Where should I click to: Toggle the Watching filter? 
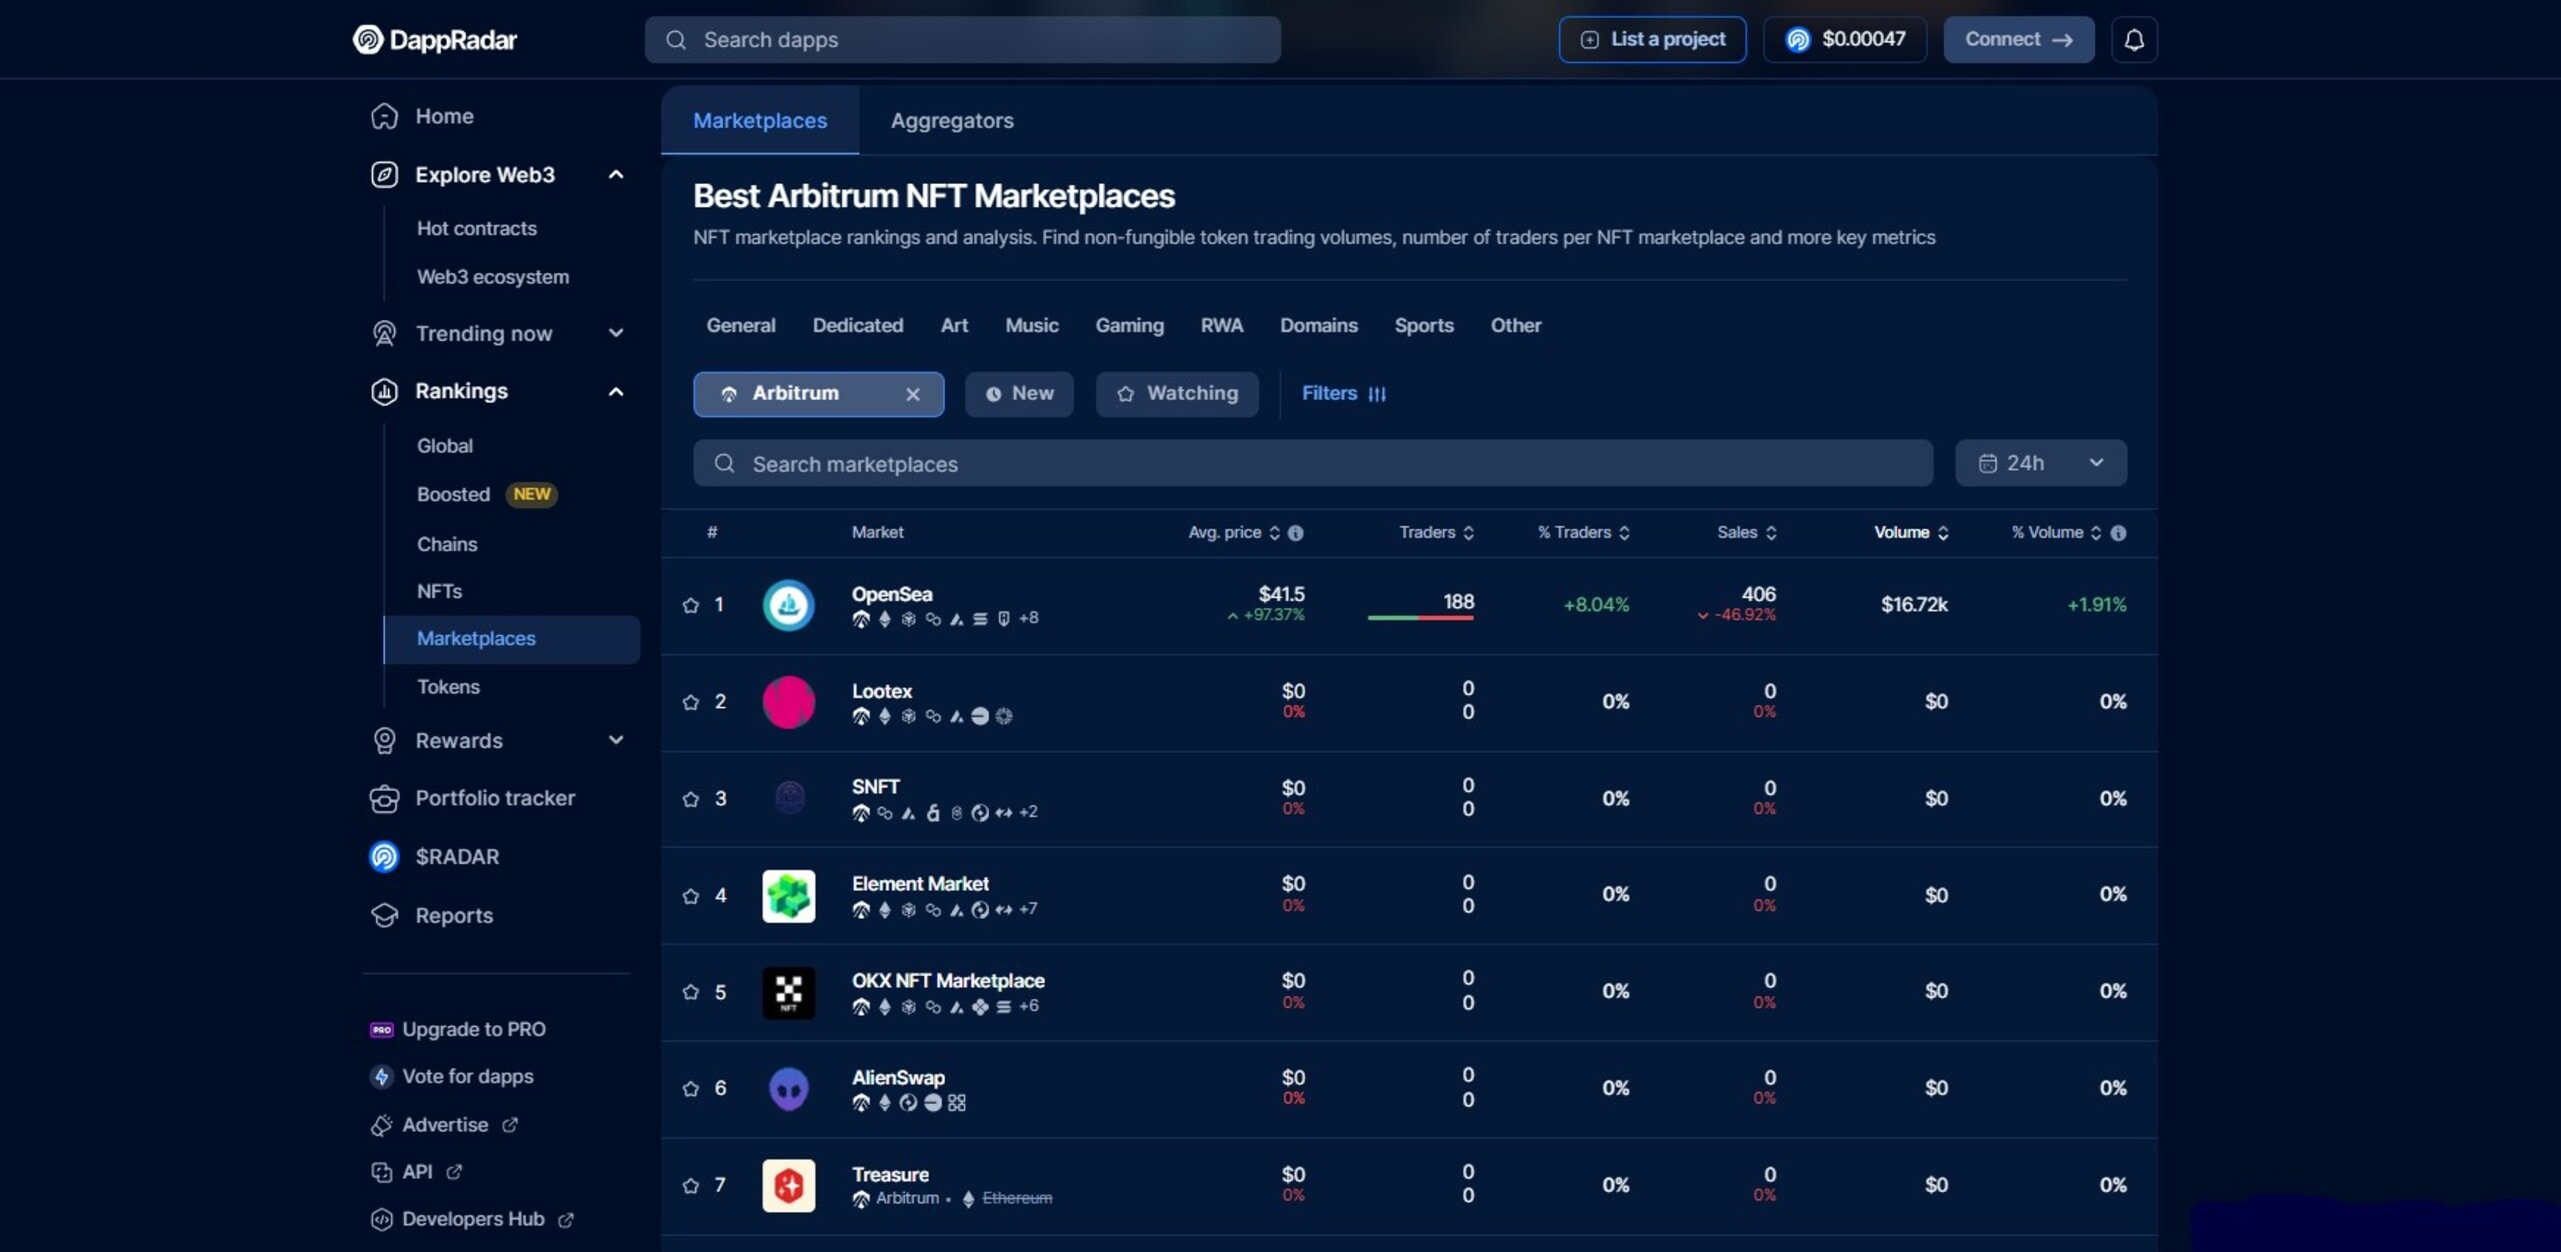(1177, 393)
